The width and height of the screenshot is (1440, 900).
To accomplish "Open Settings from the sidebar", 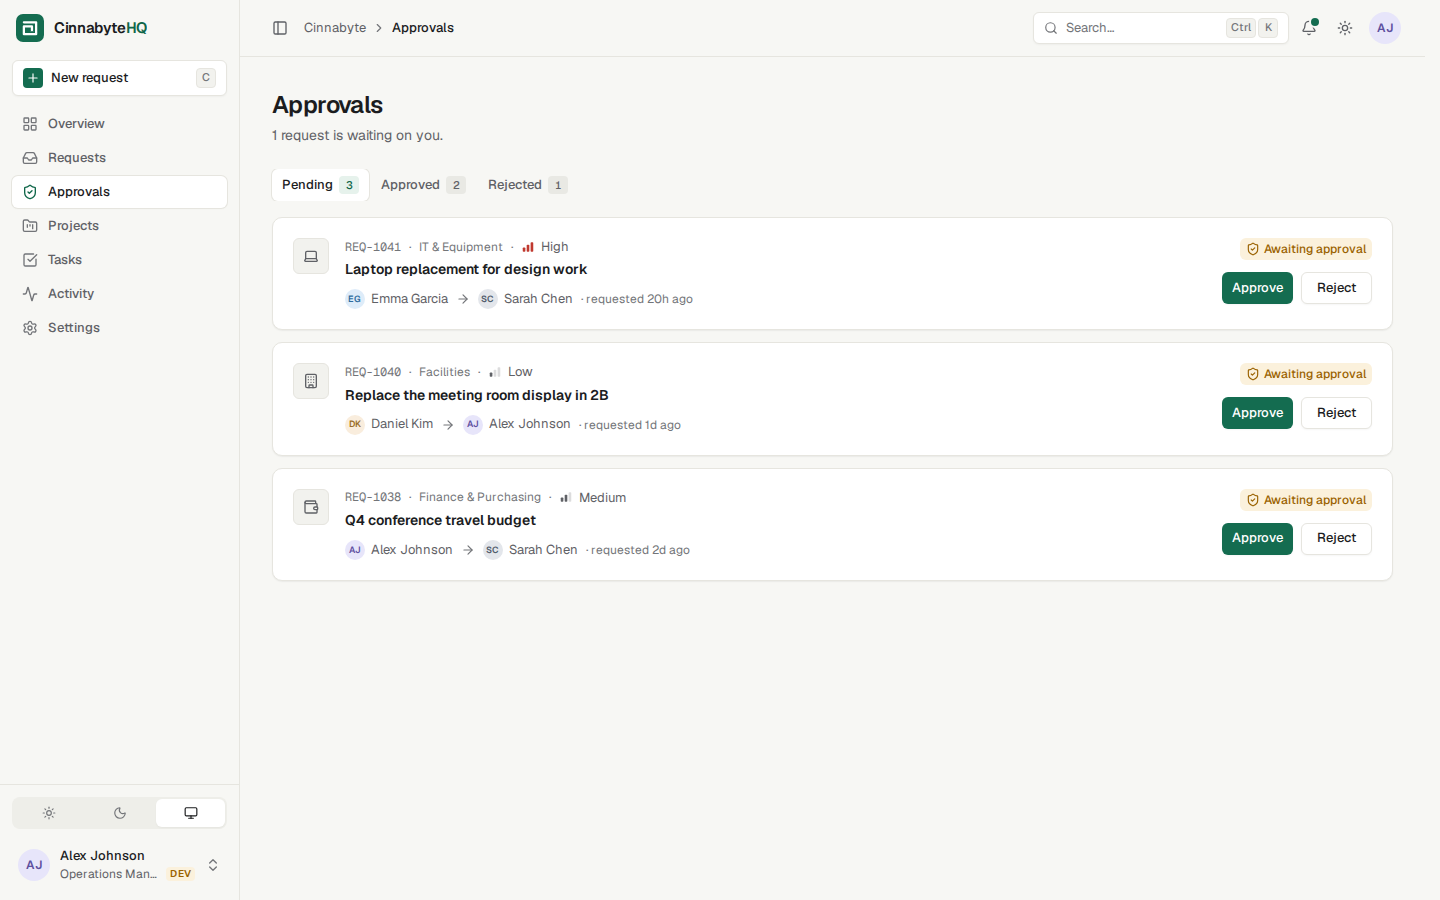I will pos(119,328).
